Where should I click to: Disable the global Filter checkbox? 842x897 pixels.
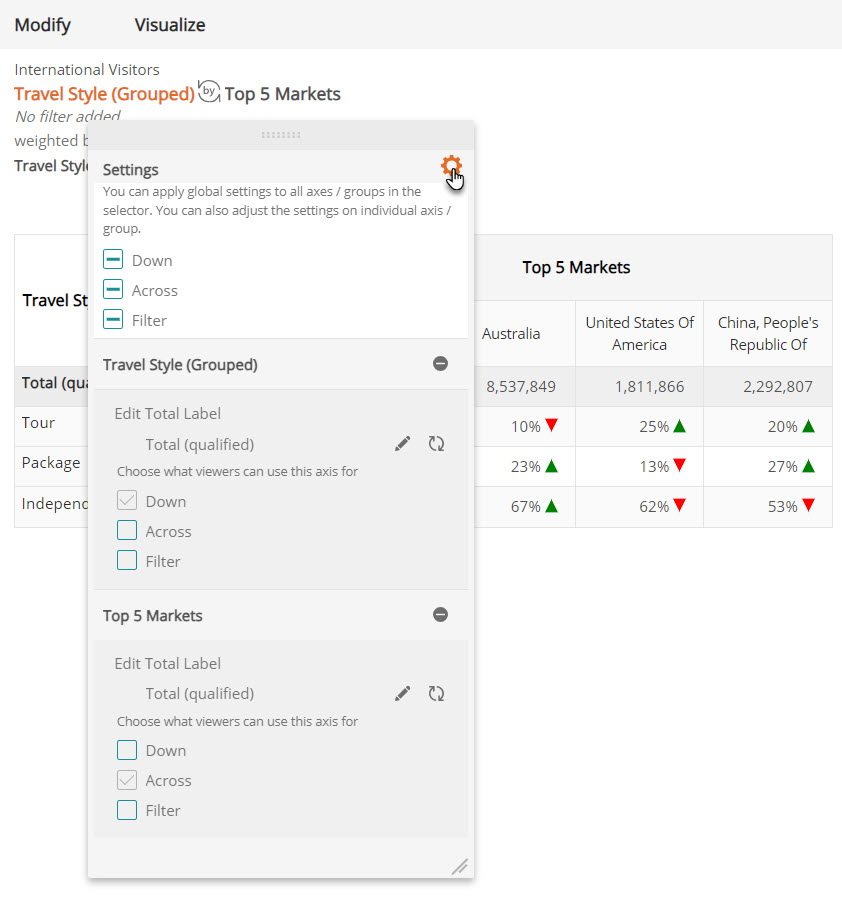pyautogui.click(x=112, y=320)
